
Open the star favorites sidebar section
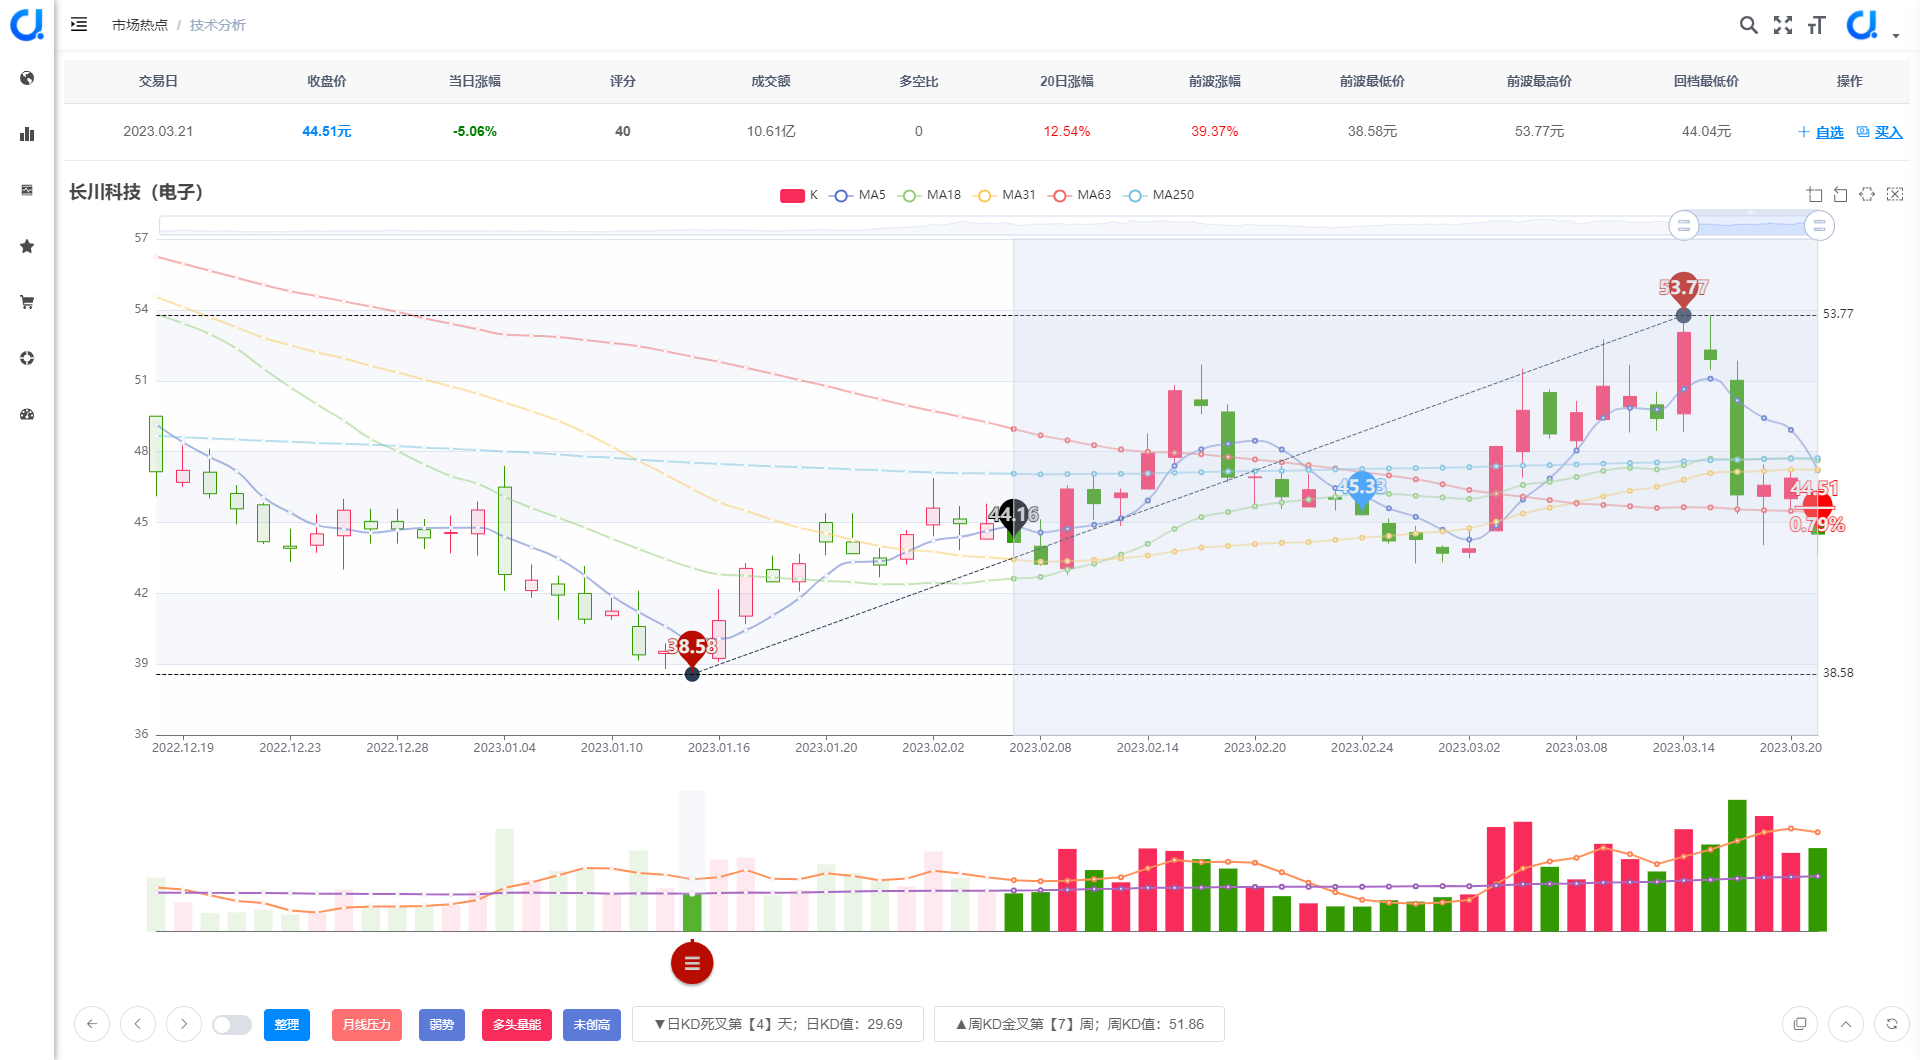(27, 246)
